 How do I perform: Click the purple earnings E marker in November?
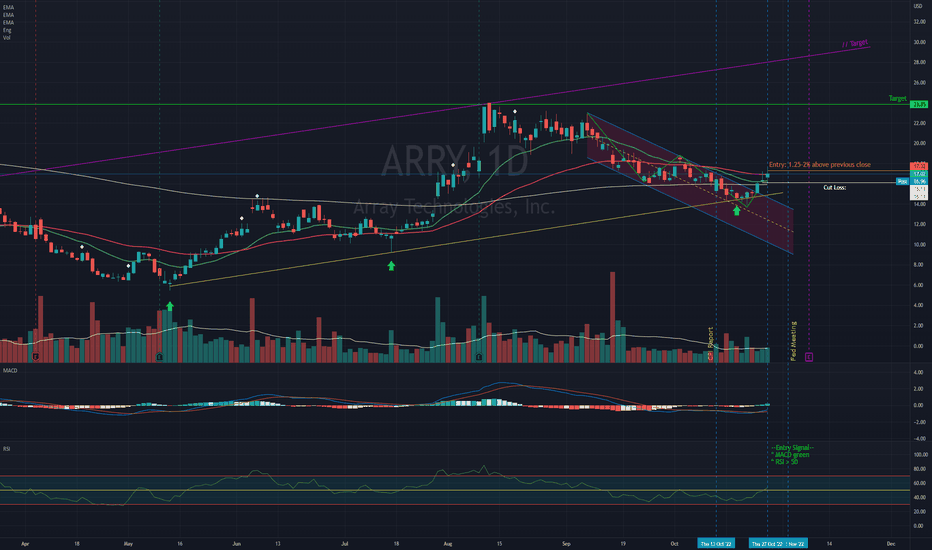(809, 357)
